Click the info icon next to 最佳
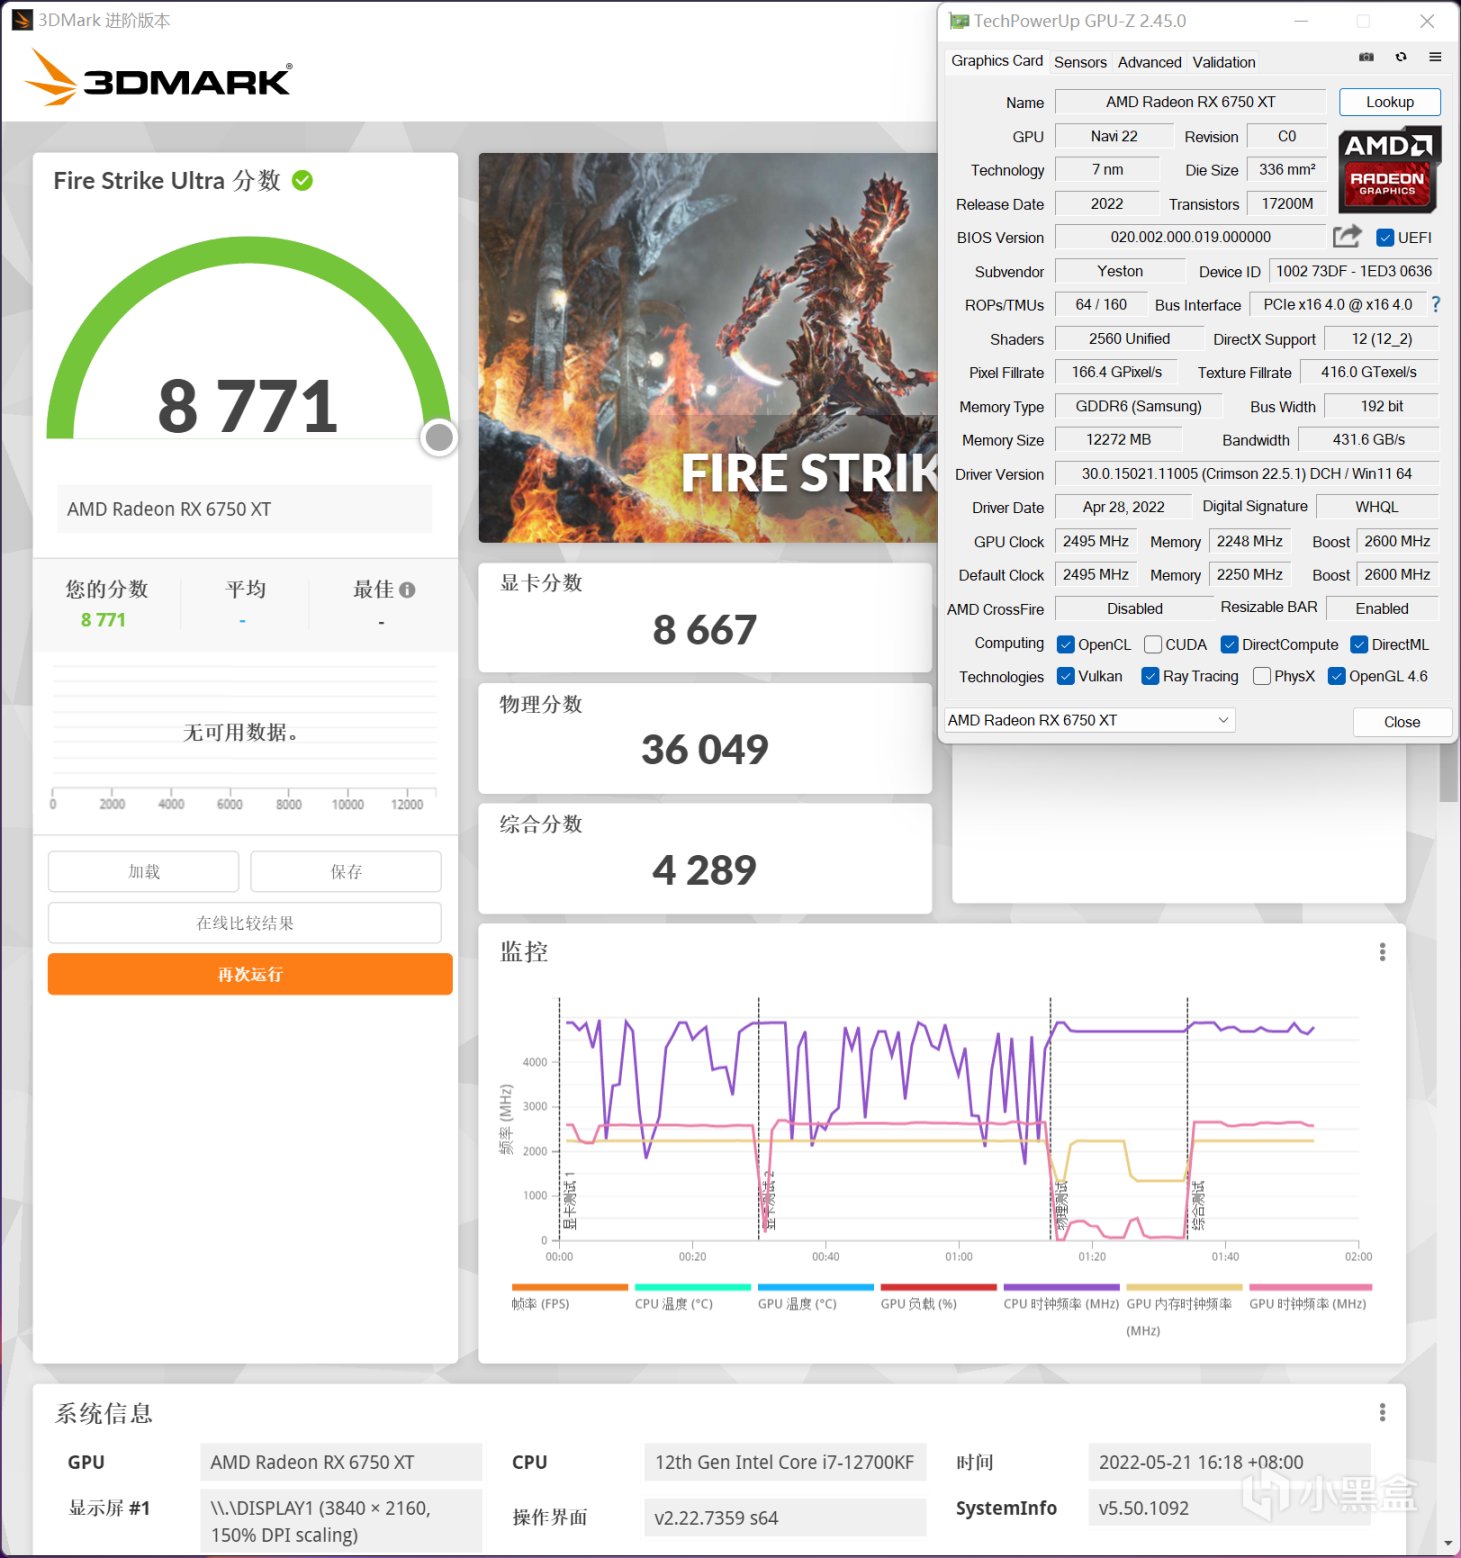Image resolution: width=1461 pixels, height=1558 pixels. click(x=407, y=590)
